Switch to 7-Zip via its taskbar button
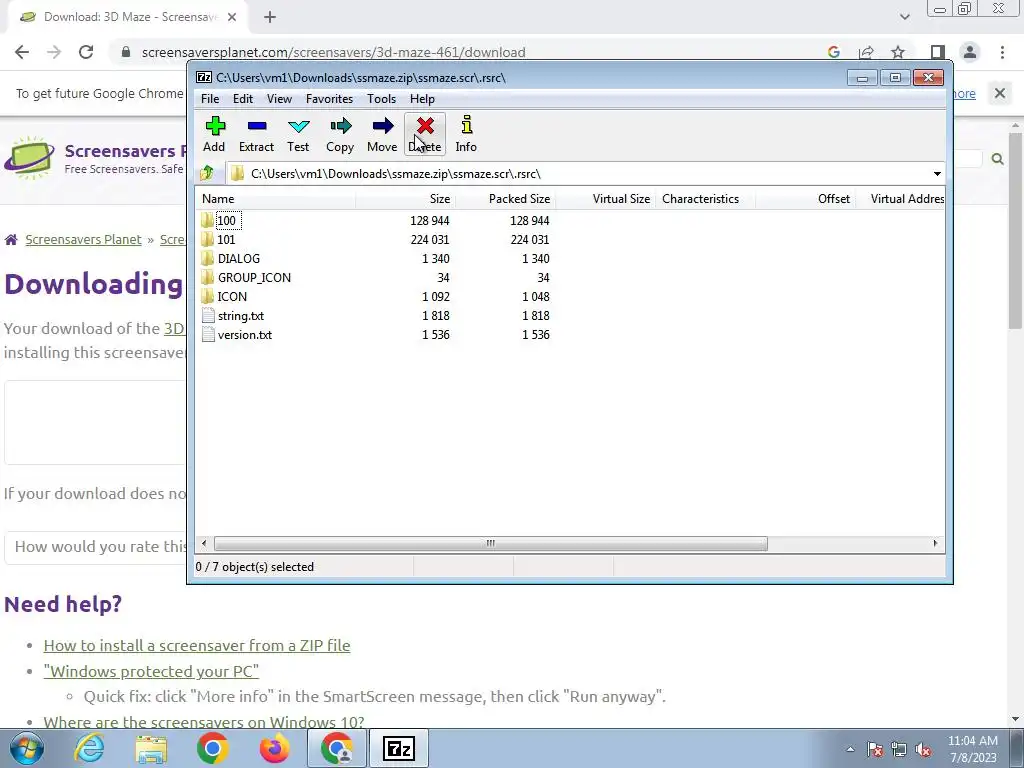This screenshot has height=768, width=1024. [x=398, y=748]
